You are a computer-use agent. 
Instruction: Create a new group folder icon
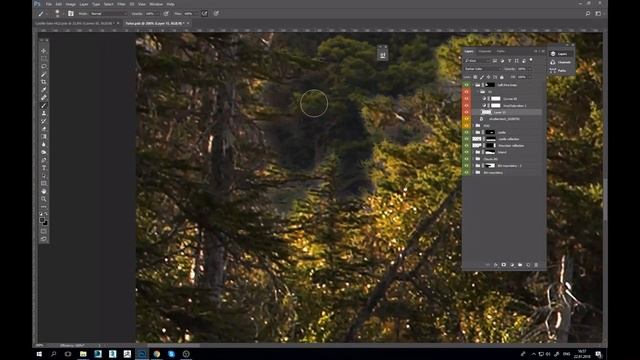(520, 265)
